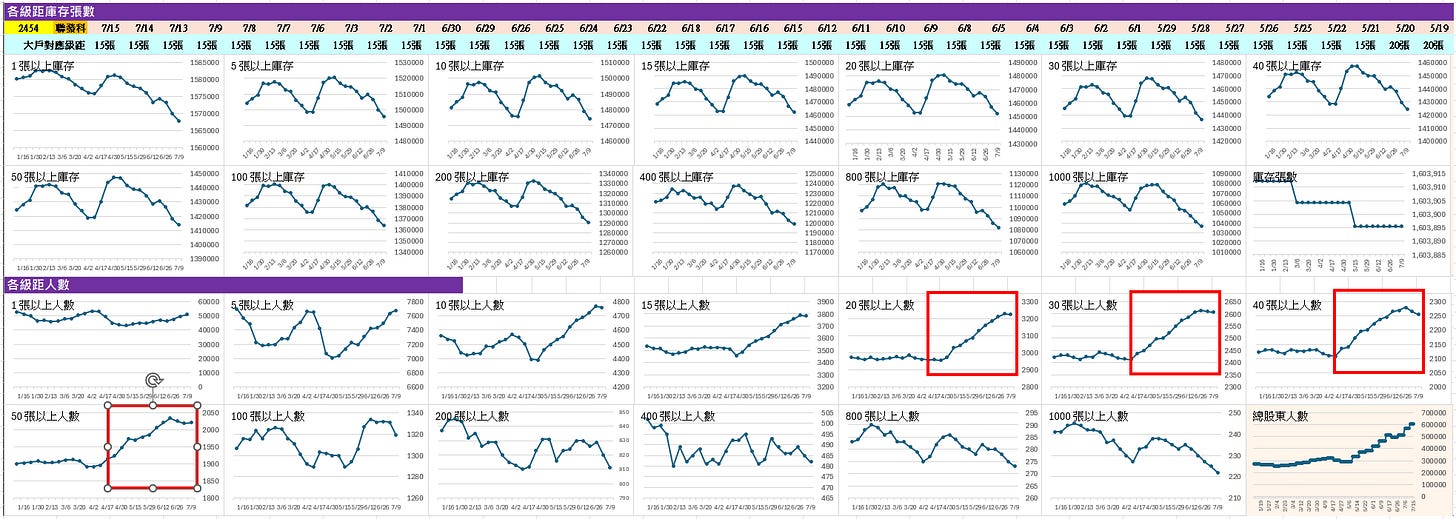
Task: Select the 400張以上人數 chart
Action: click(737, 458)
